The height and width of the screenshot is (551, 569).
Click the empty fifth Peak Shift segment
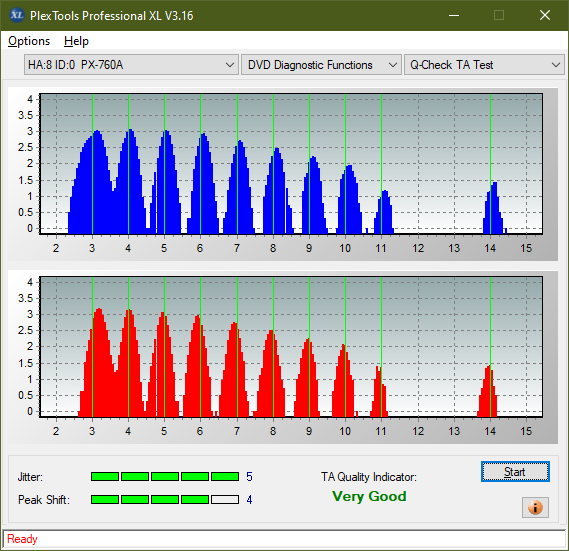(x=225, y=499)
